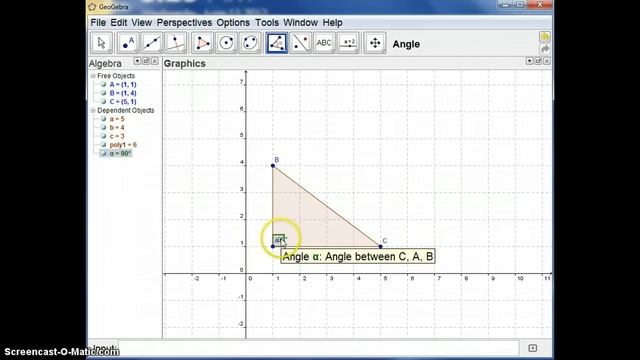640x360 pixels.
Task: Open Graphics view in separate window
Action: (x=538, y=61)
